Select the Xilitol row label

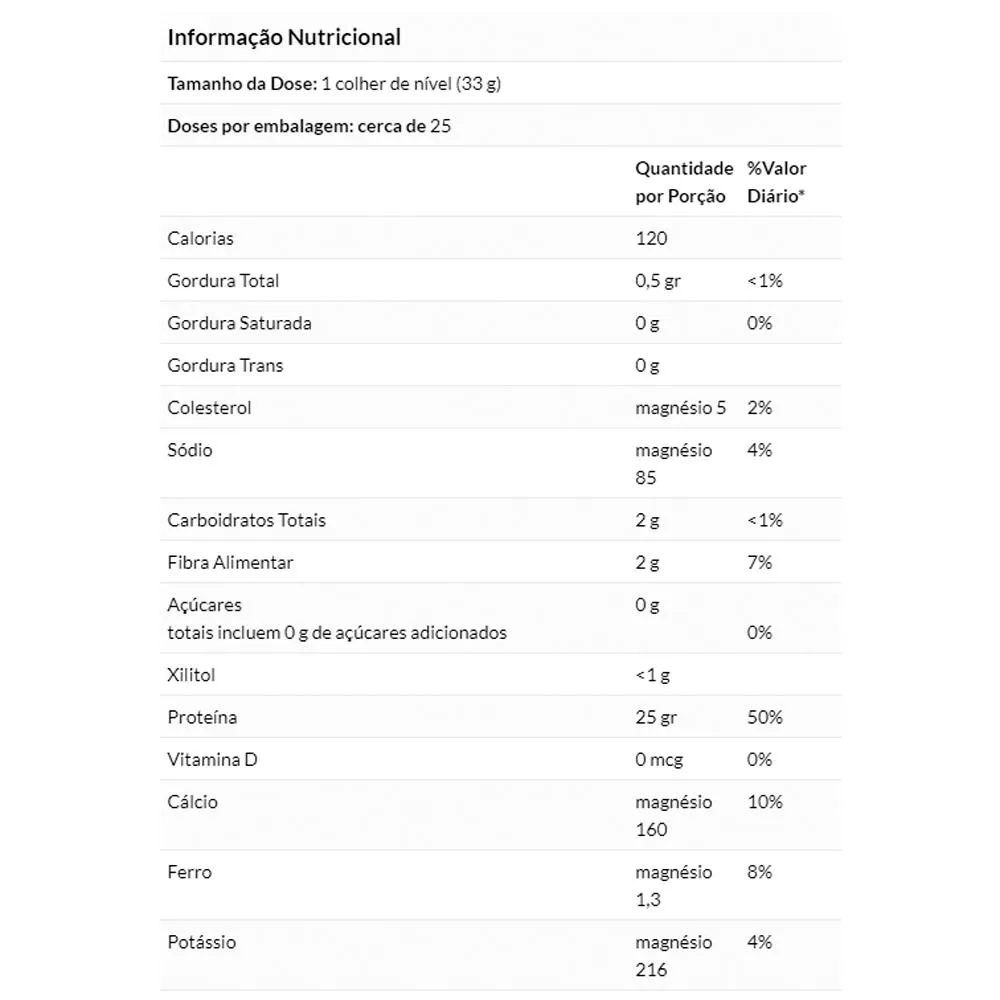191,675
